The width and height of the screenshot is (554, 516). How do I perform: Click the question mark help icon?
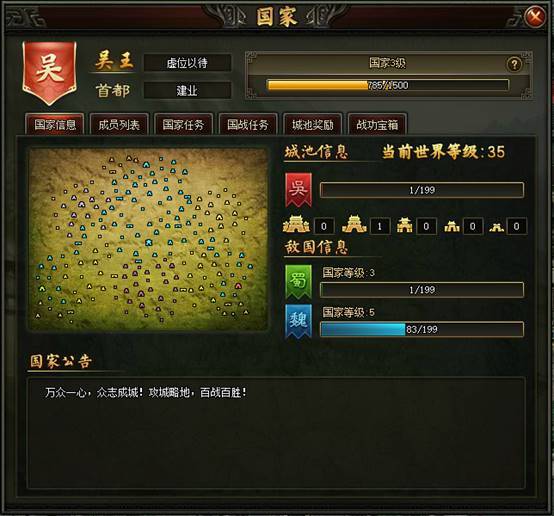pos(514,65)
